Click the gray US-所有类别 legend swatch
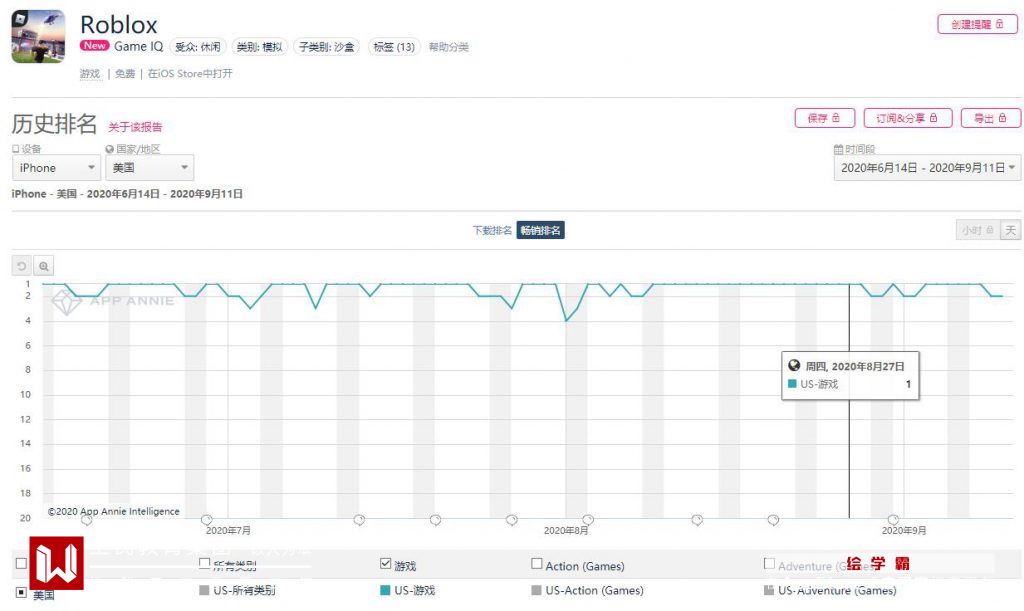 click(x=204, y=590)
